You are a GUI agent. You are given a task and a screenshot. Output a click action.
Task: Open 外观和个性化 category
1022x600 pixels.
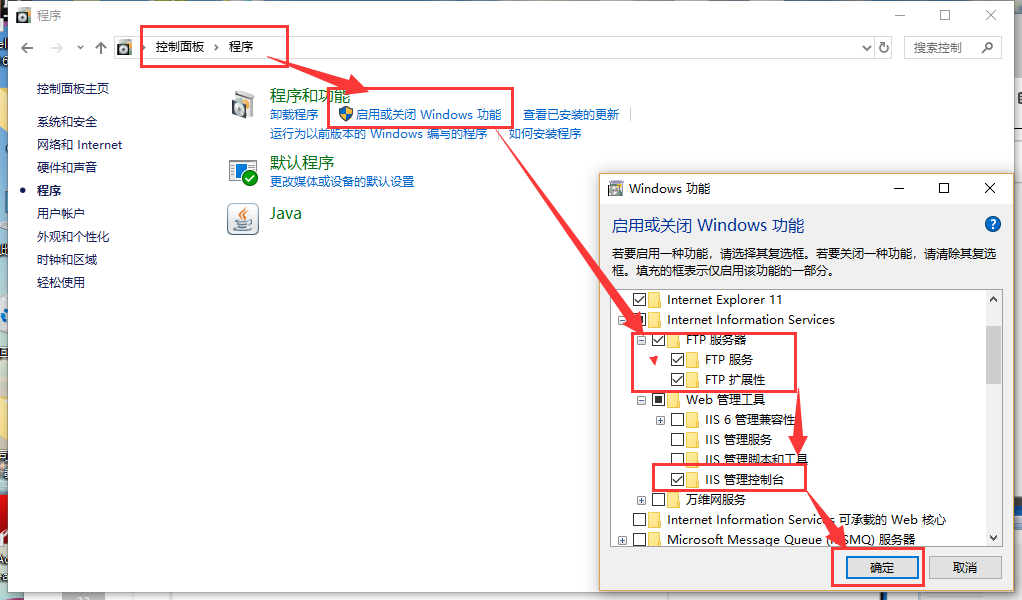tap(73, 236)
